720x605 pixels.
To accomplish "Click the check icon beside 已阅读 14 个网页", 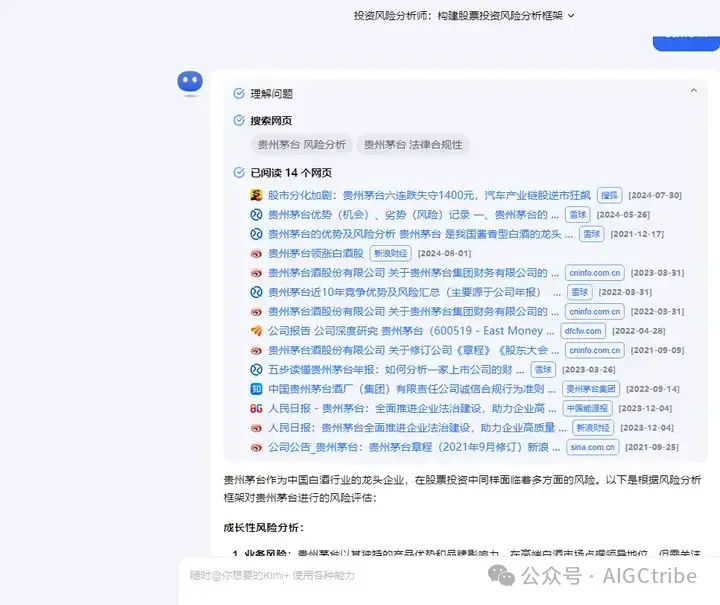I will [239, 173].
